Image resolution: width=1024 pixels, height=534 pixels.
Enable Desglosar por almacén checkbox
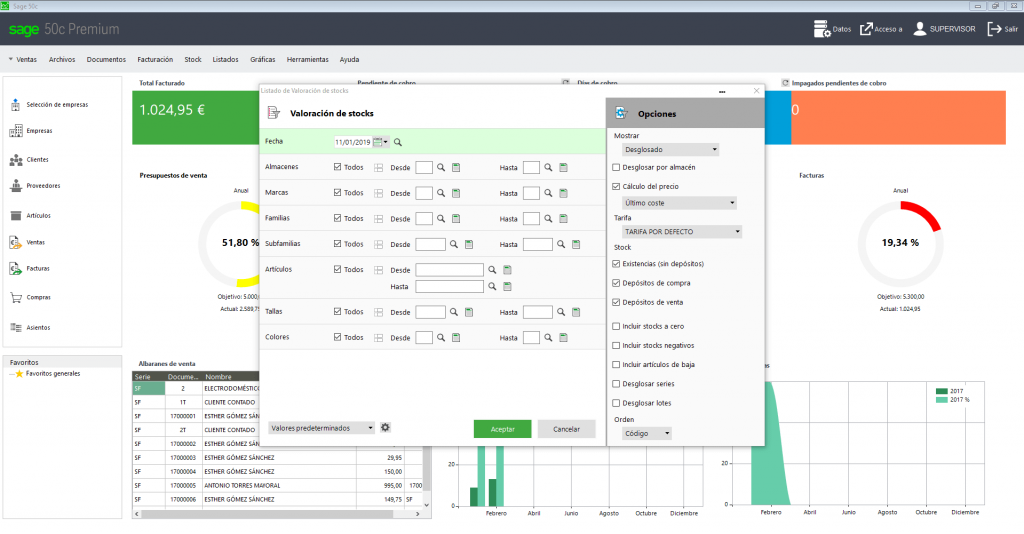coord(616,167)
